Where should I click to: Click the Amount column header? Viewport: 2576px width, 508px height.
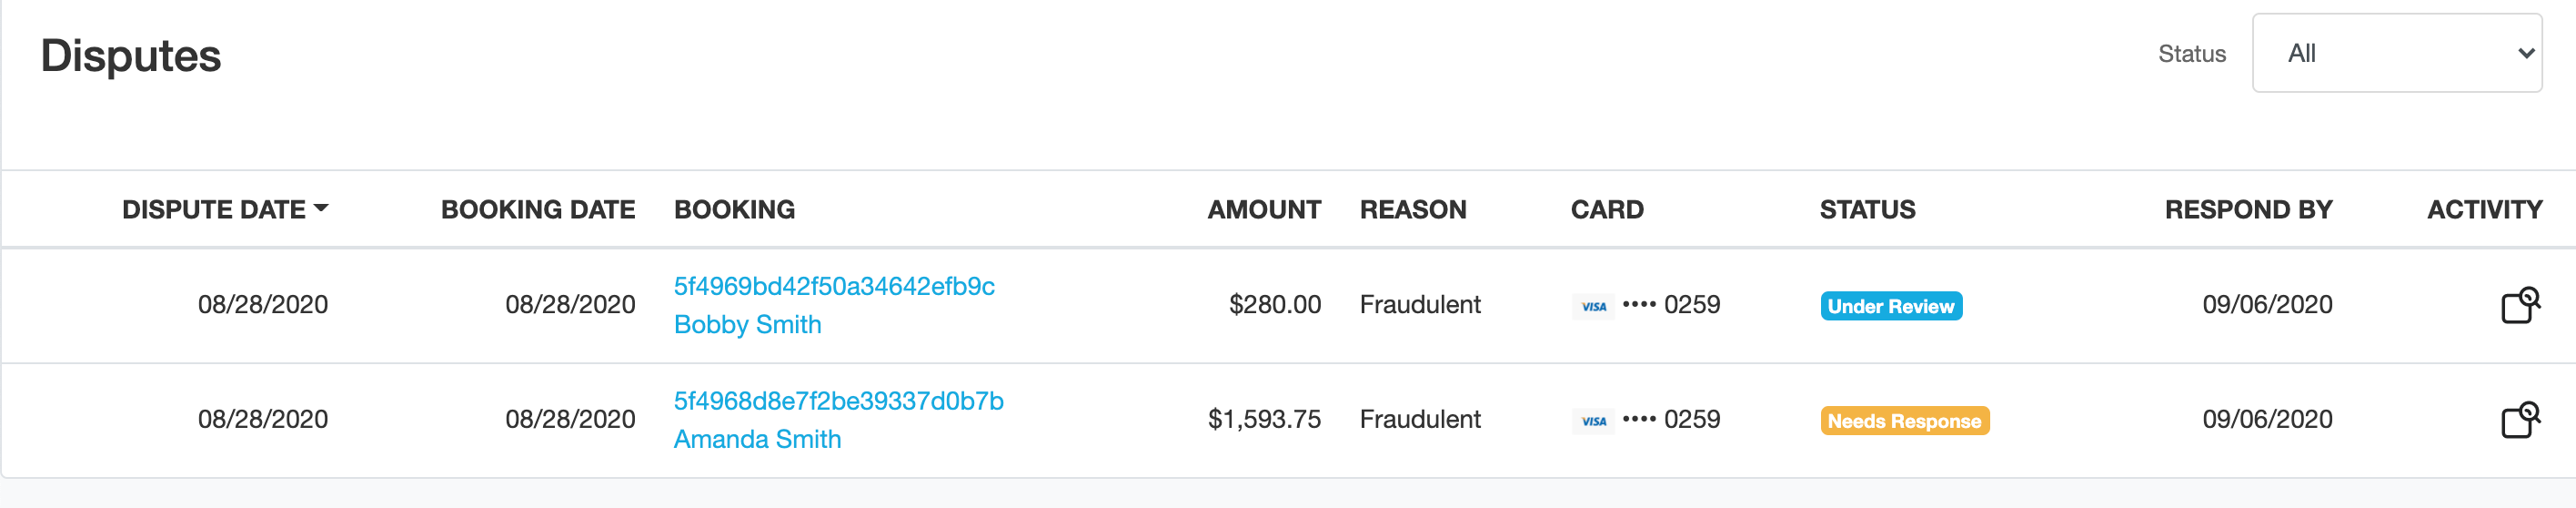pyautogui.click(x=1264, y=209)
